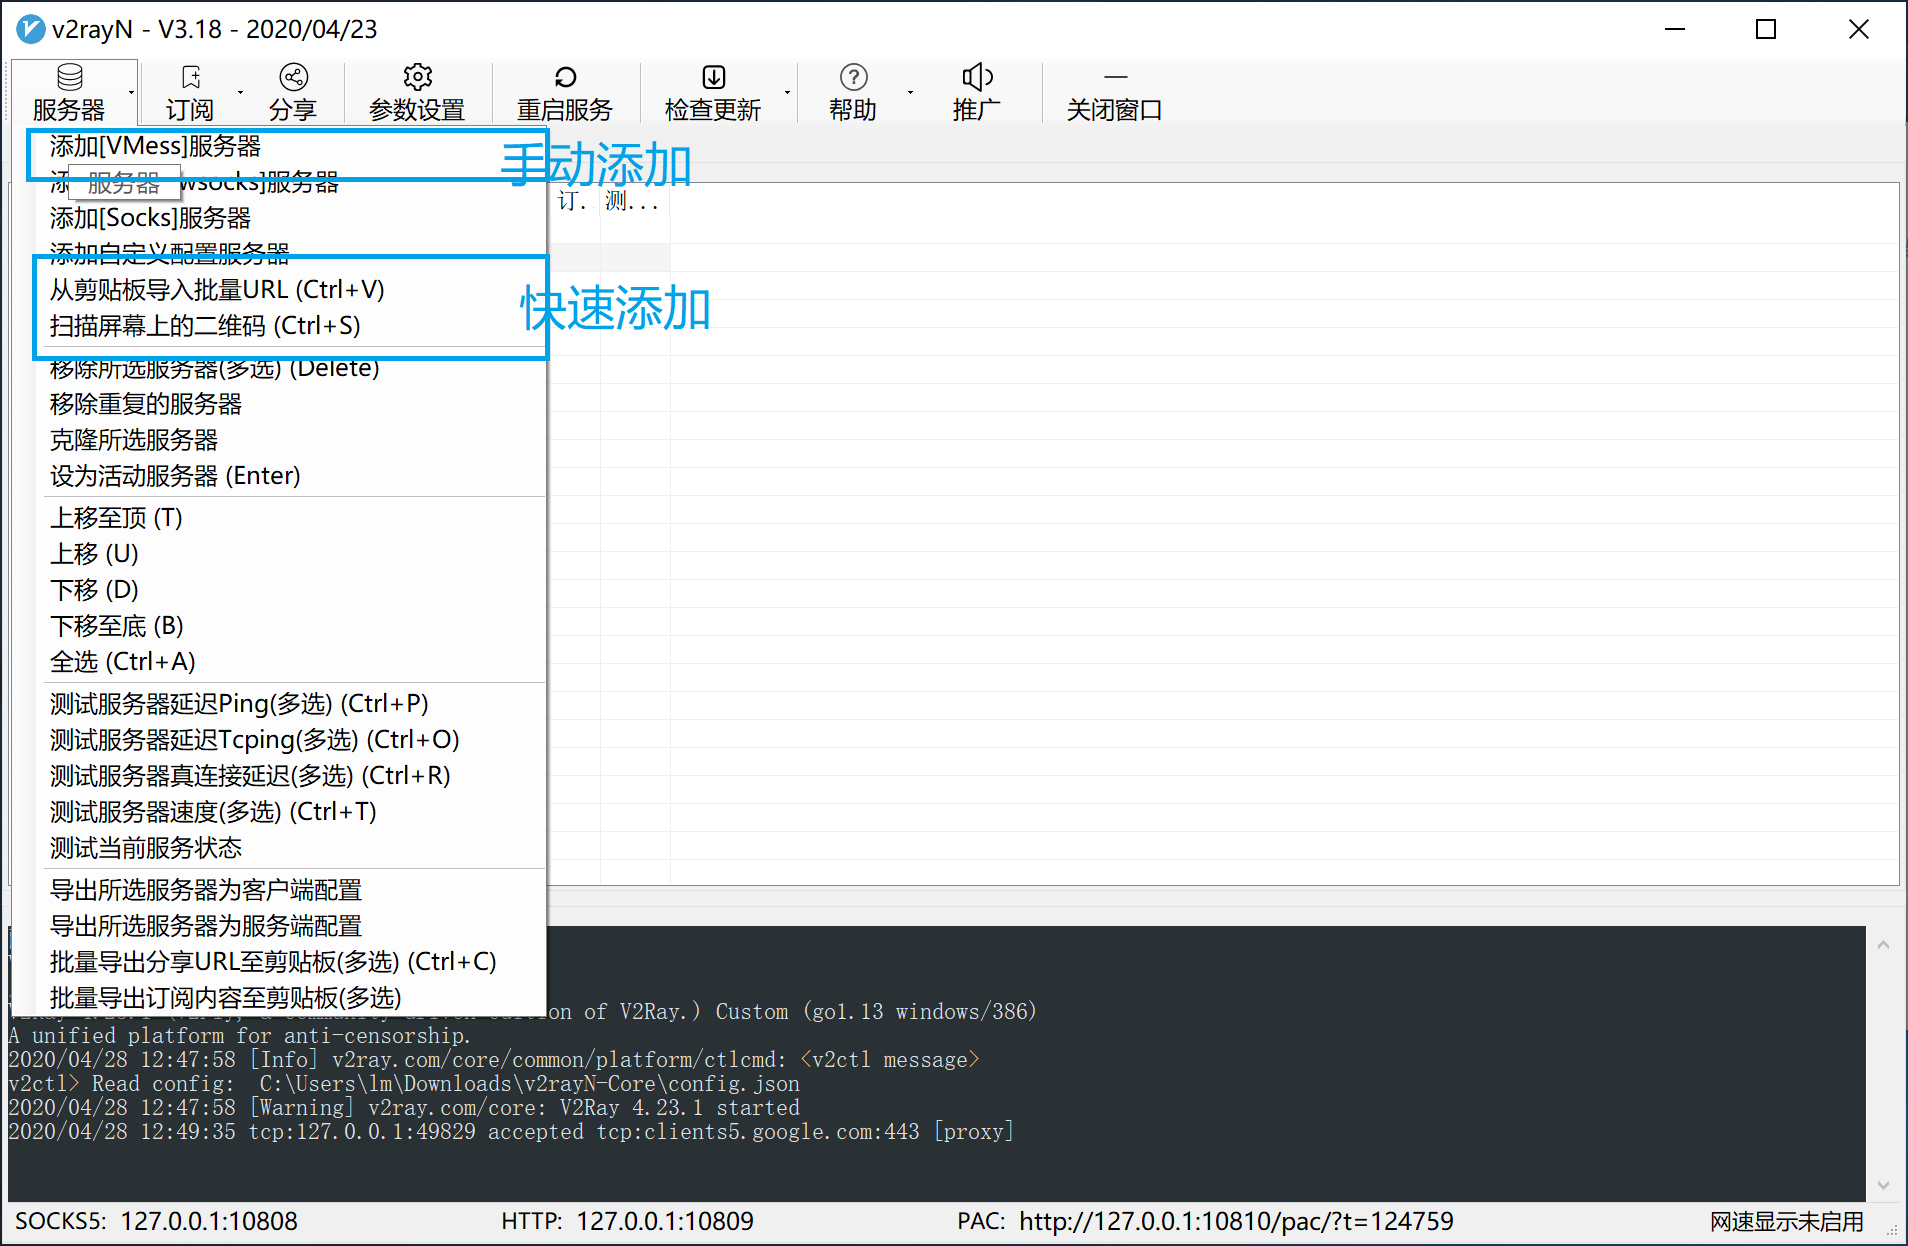The height and width of the screenshot is (1246, 1908).
Task: Select 下移 (D) menu entry
Action: (x=94, y=590)
